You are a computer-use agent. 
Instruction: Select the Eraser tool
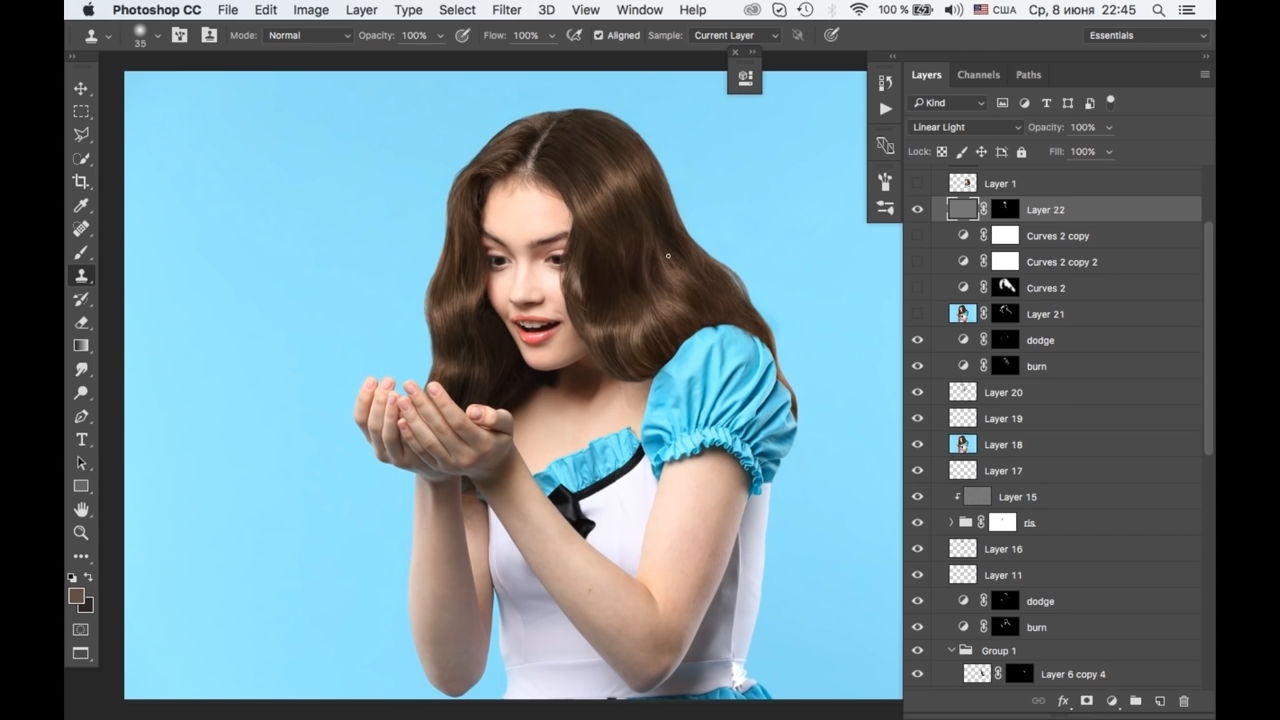click(x=81, y=322)
